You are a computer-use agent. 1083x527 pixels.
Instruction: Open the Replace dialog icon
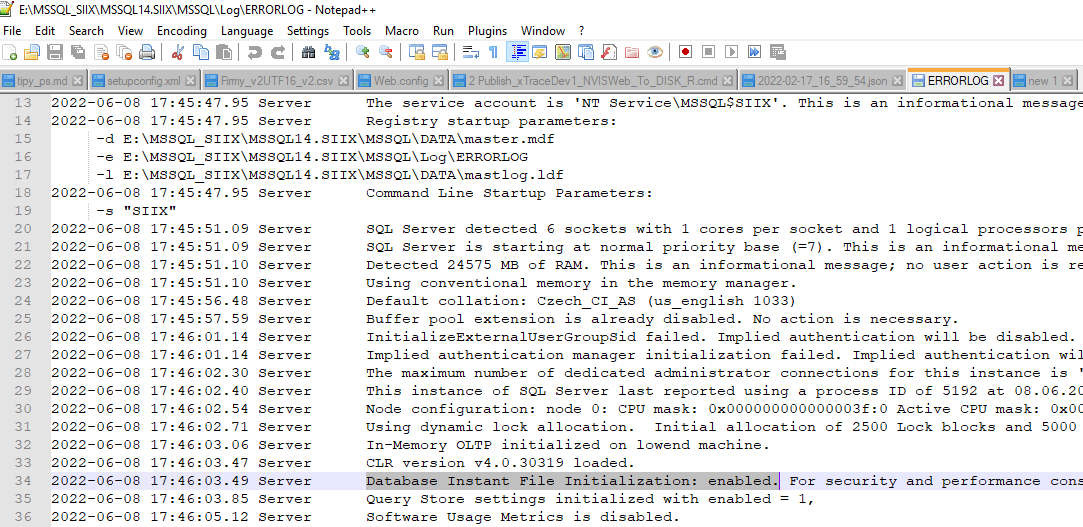tap(332, 52)
